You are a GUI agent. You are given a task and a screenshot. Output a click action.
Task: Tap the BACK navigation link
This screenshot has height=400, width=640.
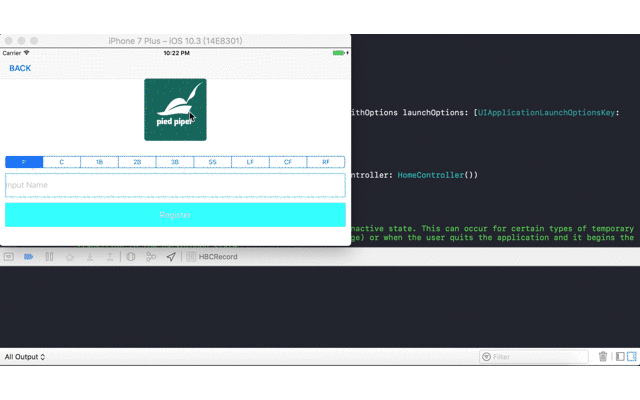point(20,69)
